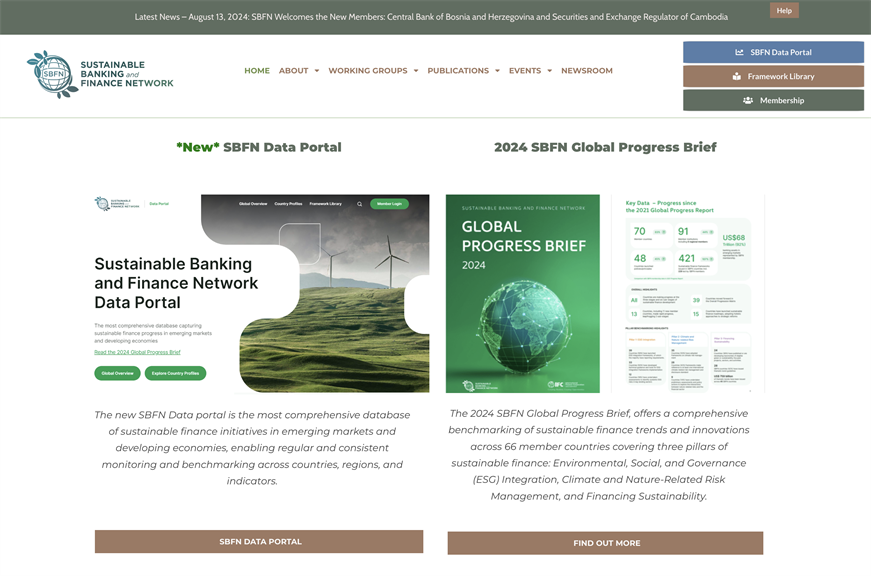Click the Global Overview green pill button

117,373
